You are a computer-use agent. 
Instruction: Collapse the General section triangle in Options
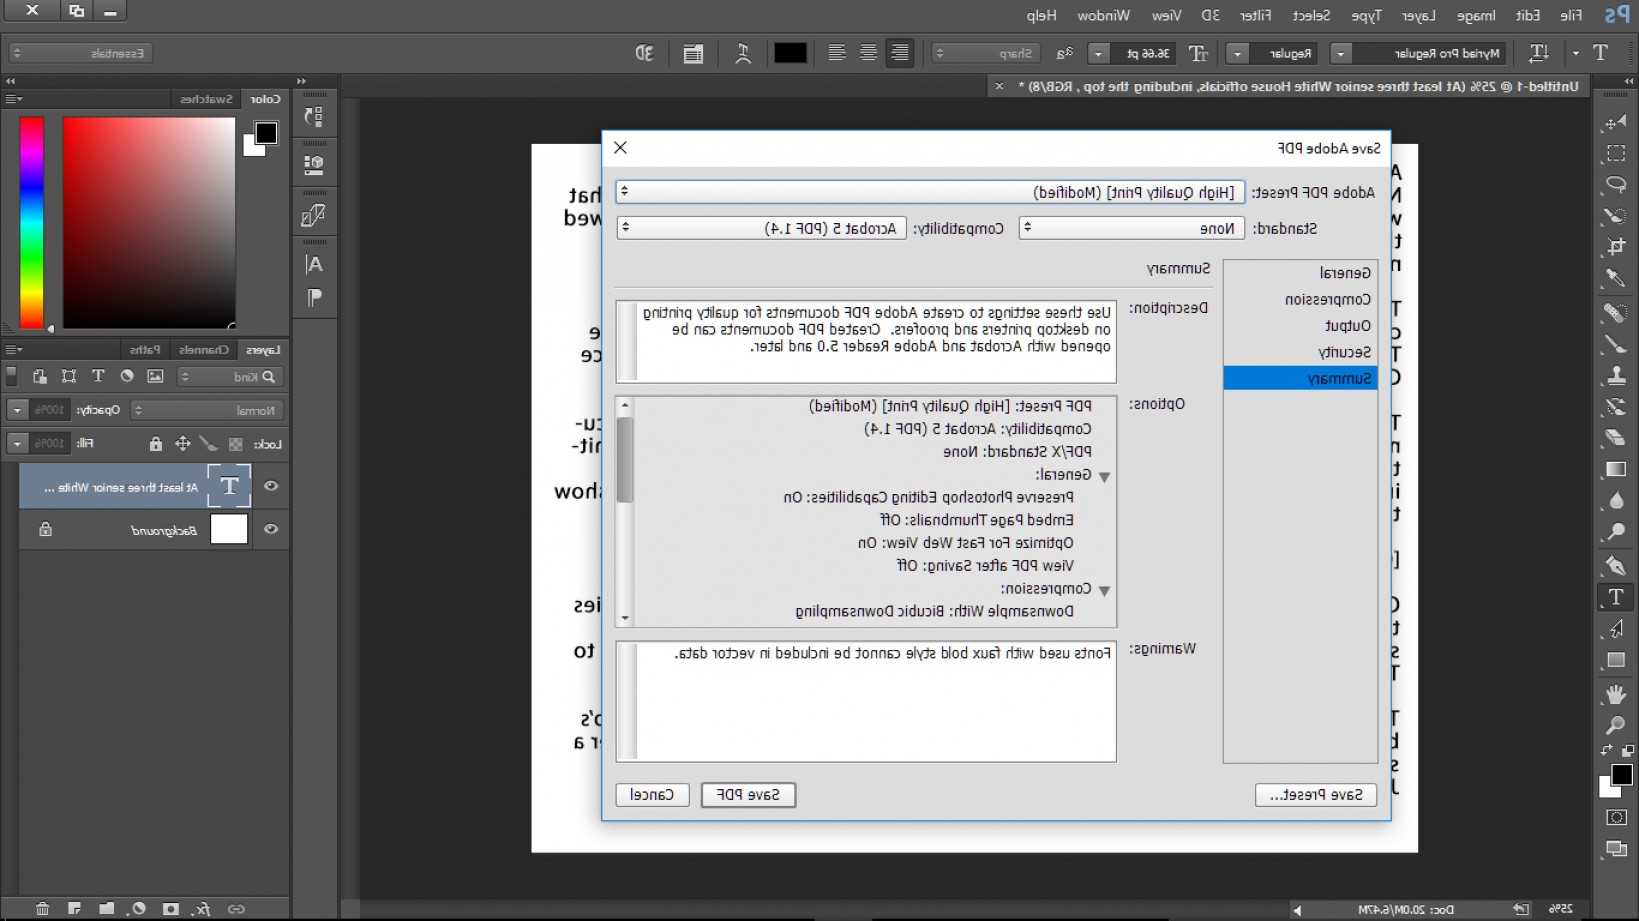[x=1104, y=476]
